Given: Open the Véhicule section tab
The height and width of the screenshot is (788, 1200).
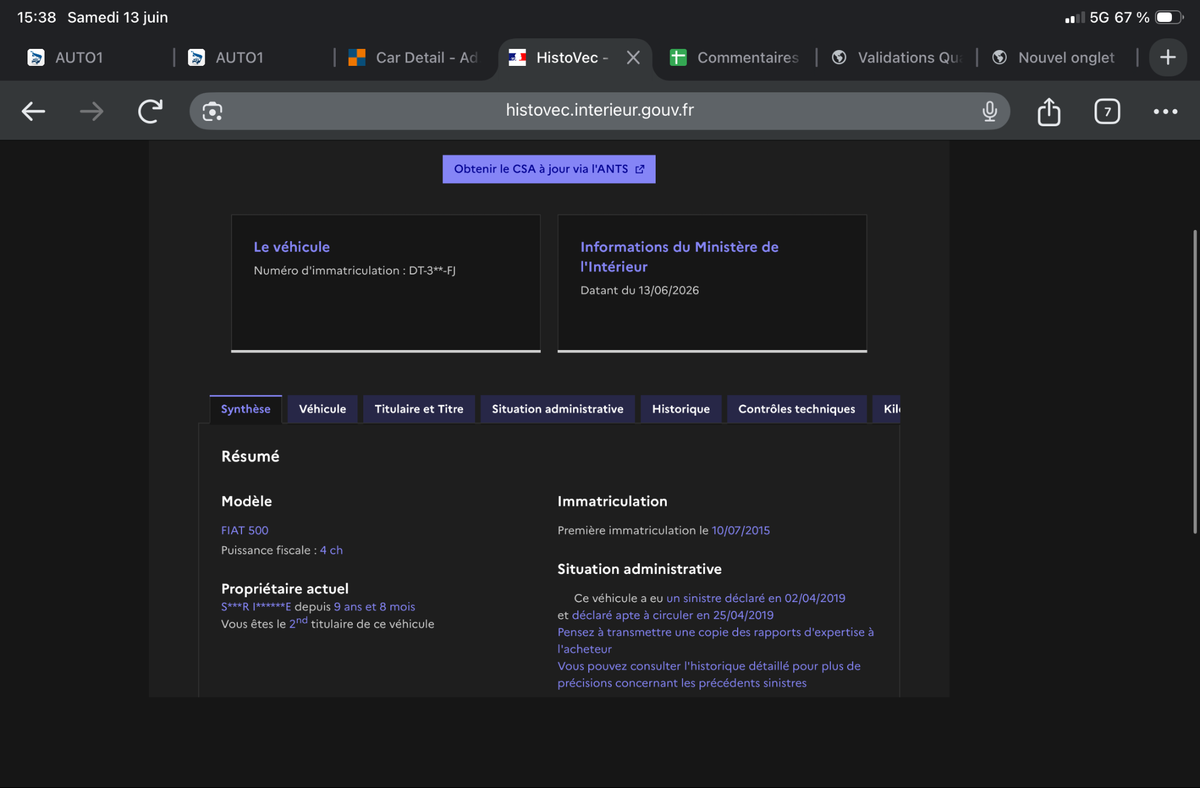Looking at the screenshot, I should 322,409.
